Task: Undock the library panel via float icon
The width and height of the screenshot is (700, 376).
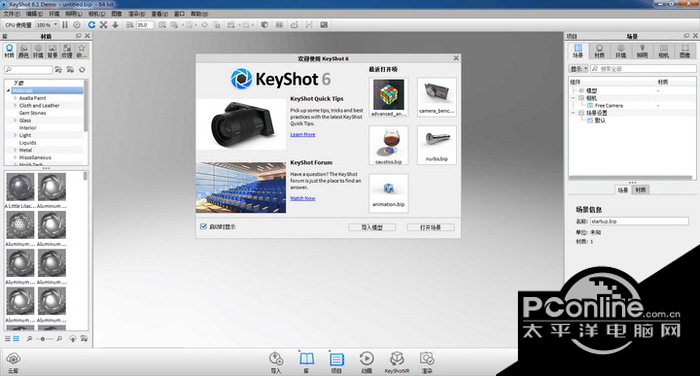Action: click(79, 36)
